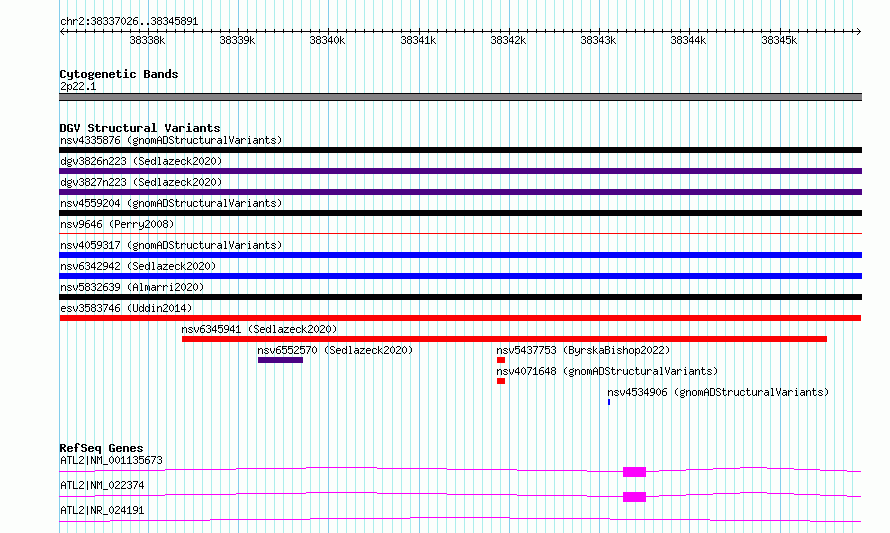
Task: Select the purple bar of dgv3827n223
Action: (x=460, y=192)
